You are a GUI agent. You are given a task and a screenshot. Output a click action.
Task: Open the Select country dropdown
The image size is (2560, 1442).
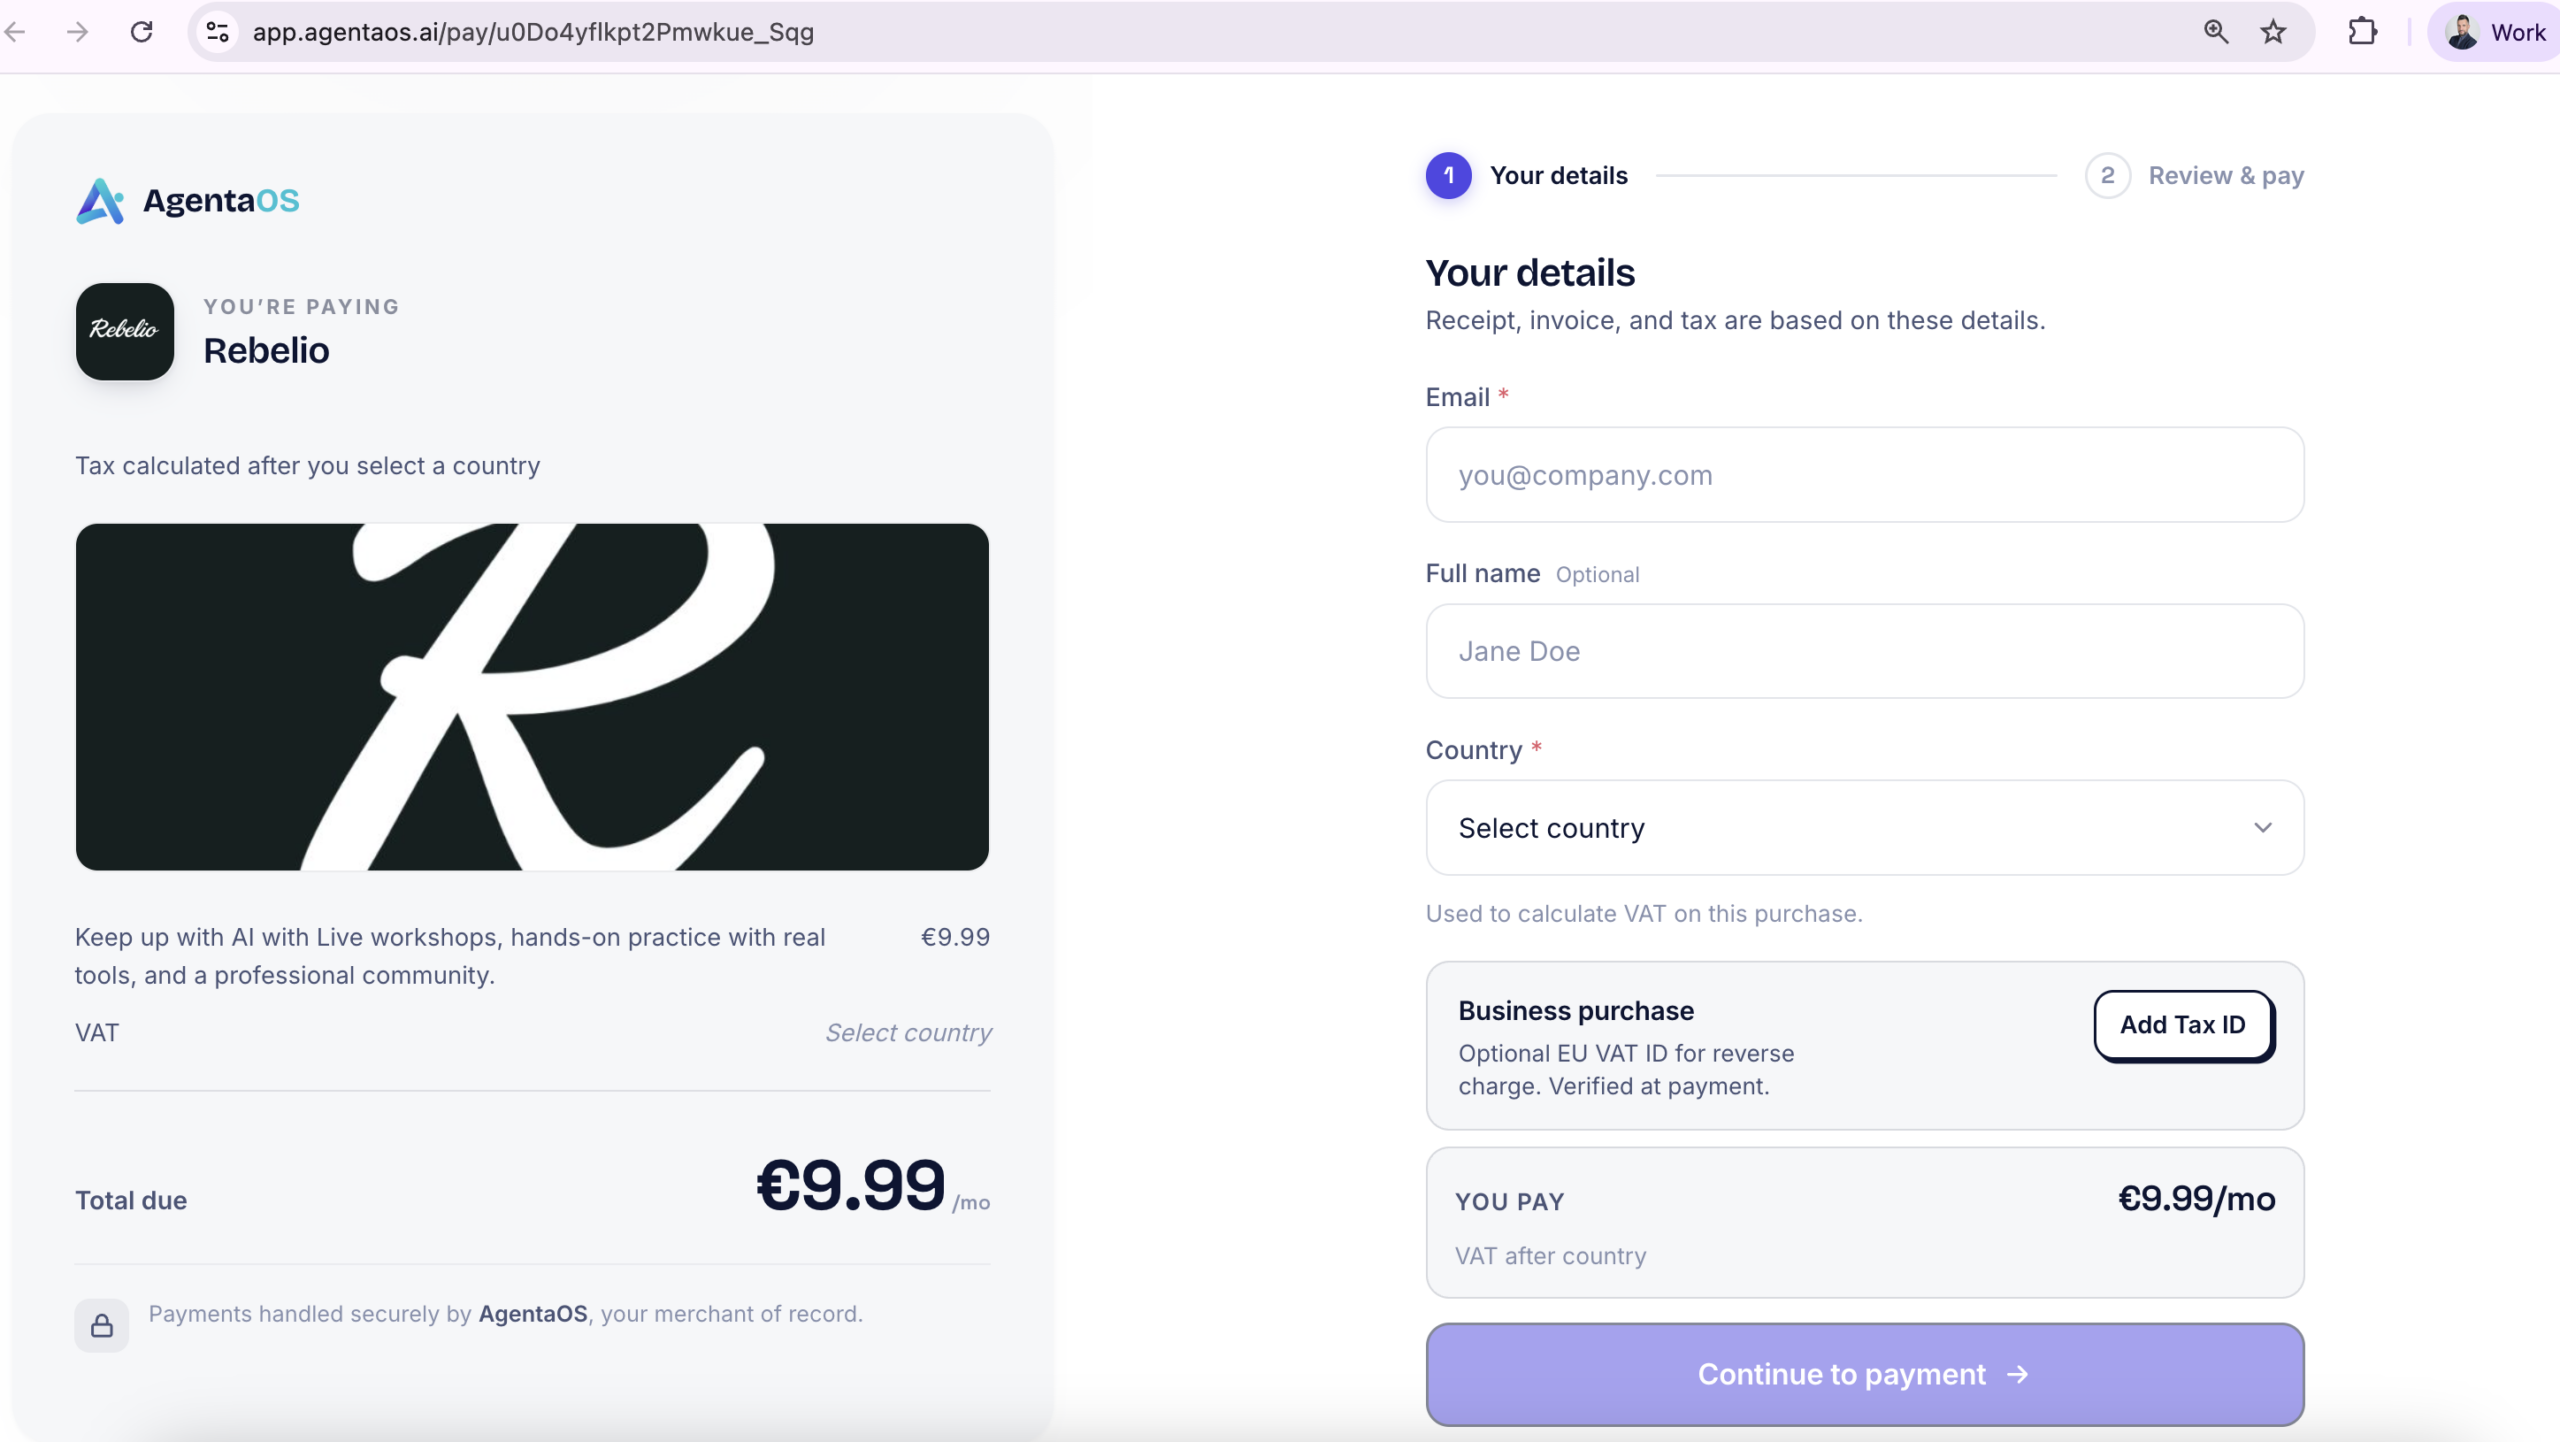(1865, 828)
